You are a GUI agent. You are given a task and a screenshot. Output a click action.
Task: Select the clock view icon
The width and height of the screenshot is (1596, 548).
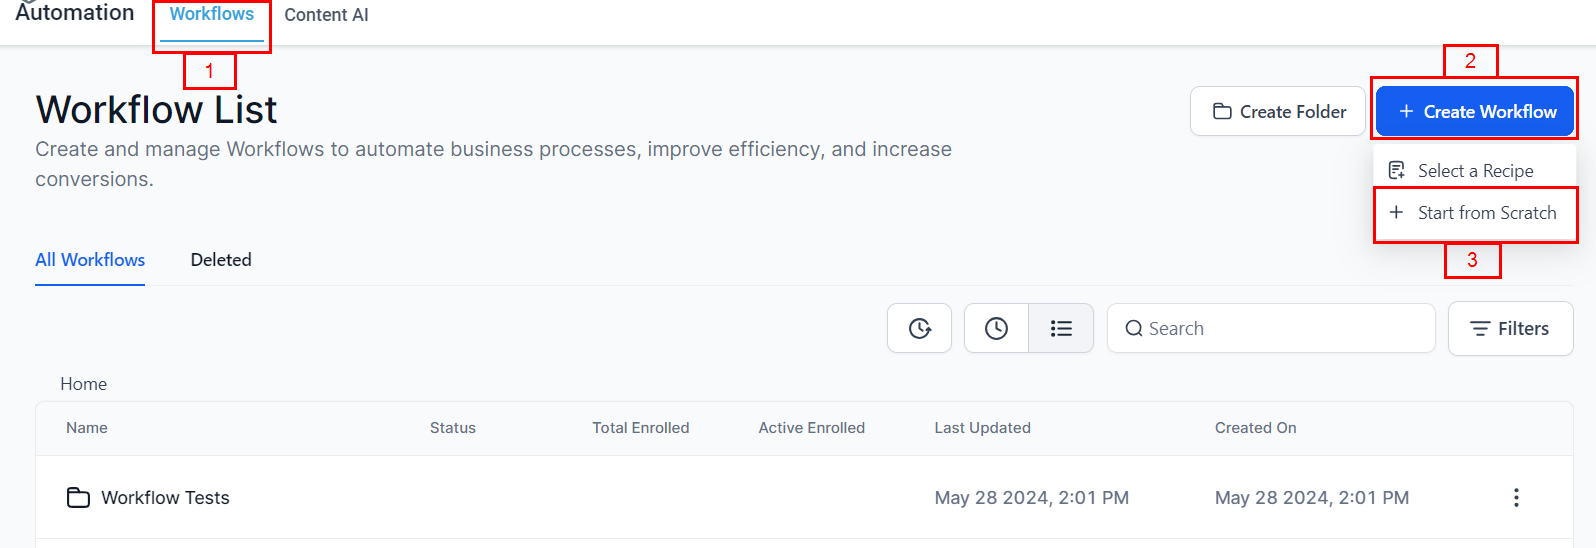click(x=996, y=328)
